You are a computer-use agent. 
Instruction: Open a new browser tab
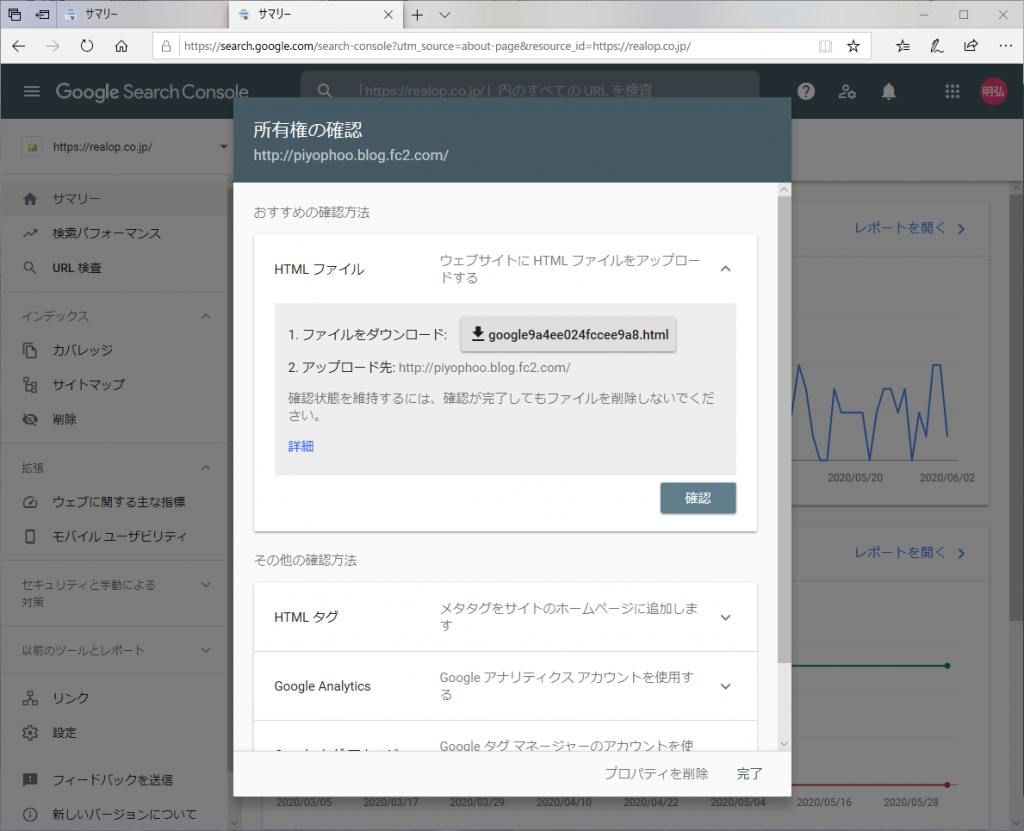(417, 14)
